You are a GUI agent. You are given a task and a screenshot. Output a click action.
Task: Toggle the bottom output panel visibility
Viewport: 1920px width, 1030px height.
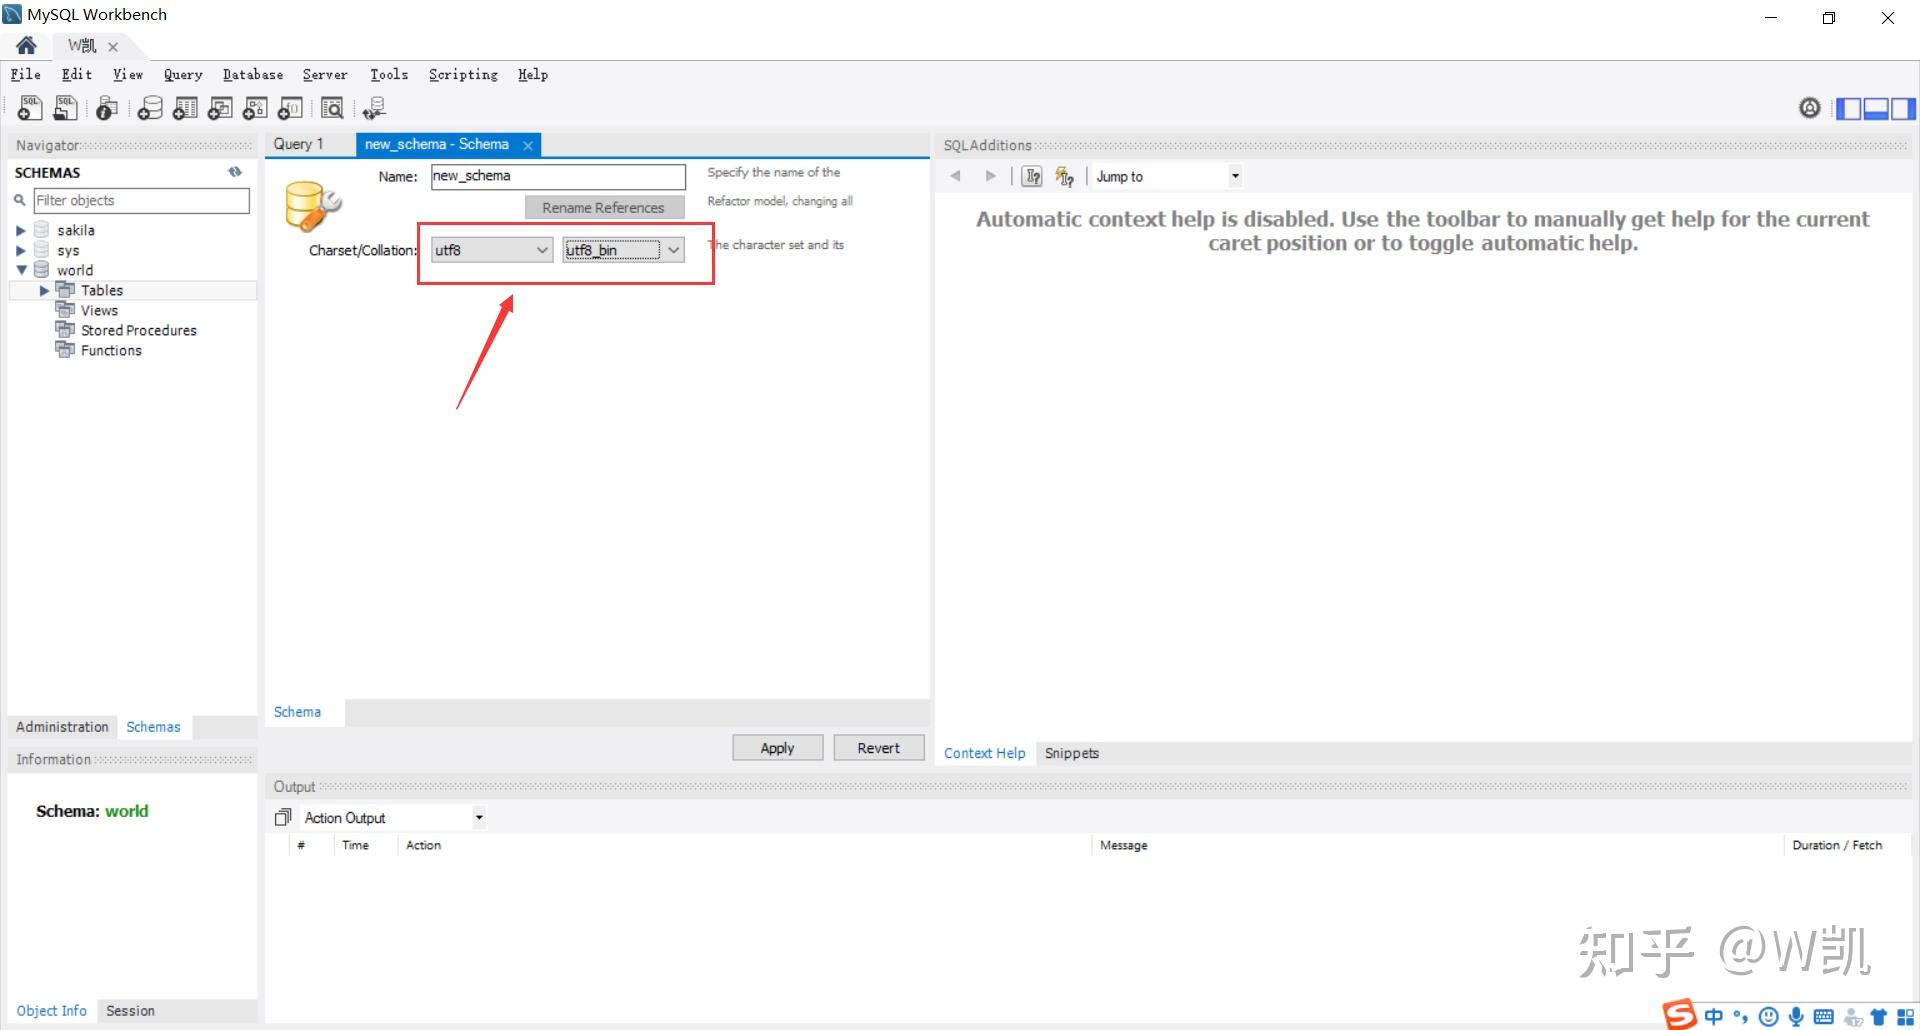click(x=1876, y=108)
